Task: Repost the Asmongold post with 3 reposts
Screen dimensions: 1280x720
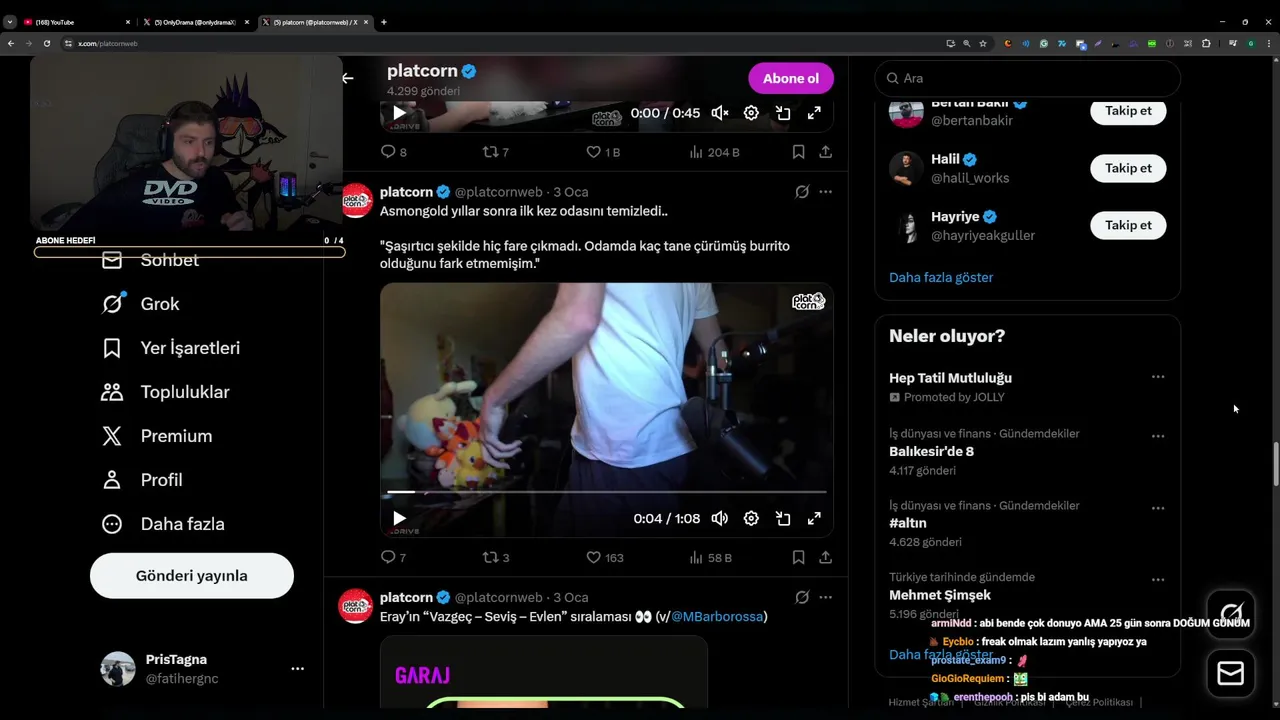Action: click(496, 557)
